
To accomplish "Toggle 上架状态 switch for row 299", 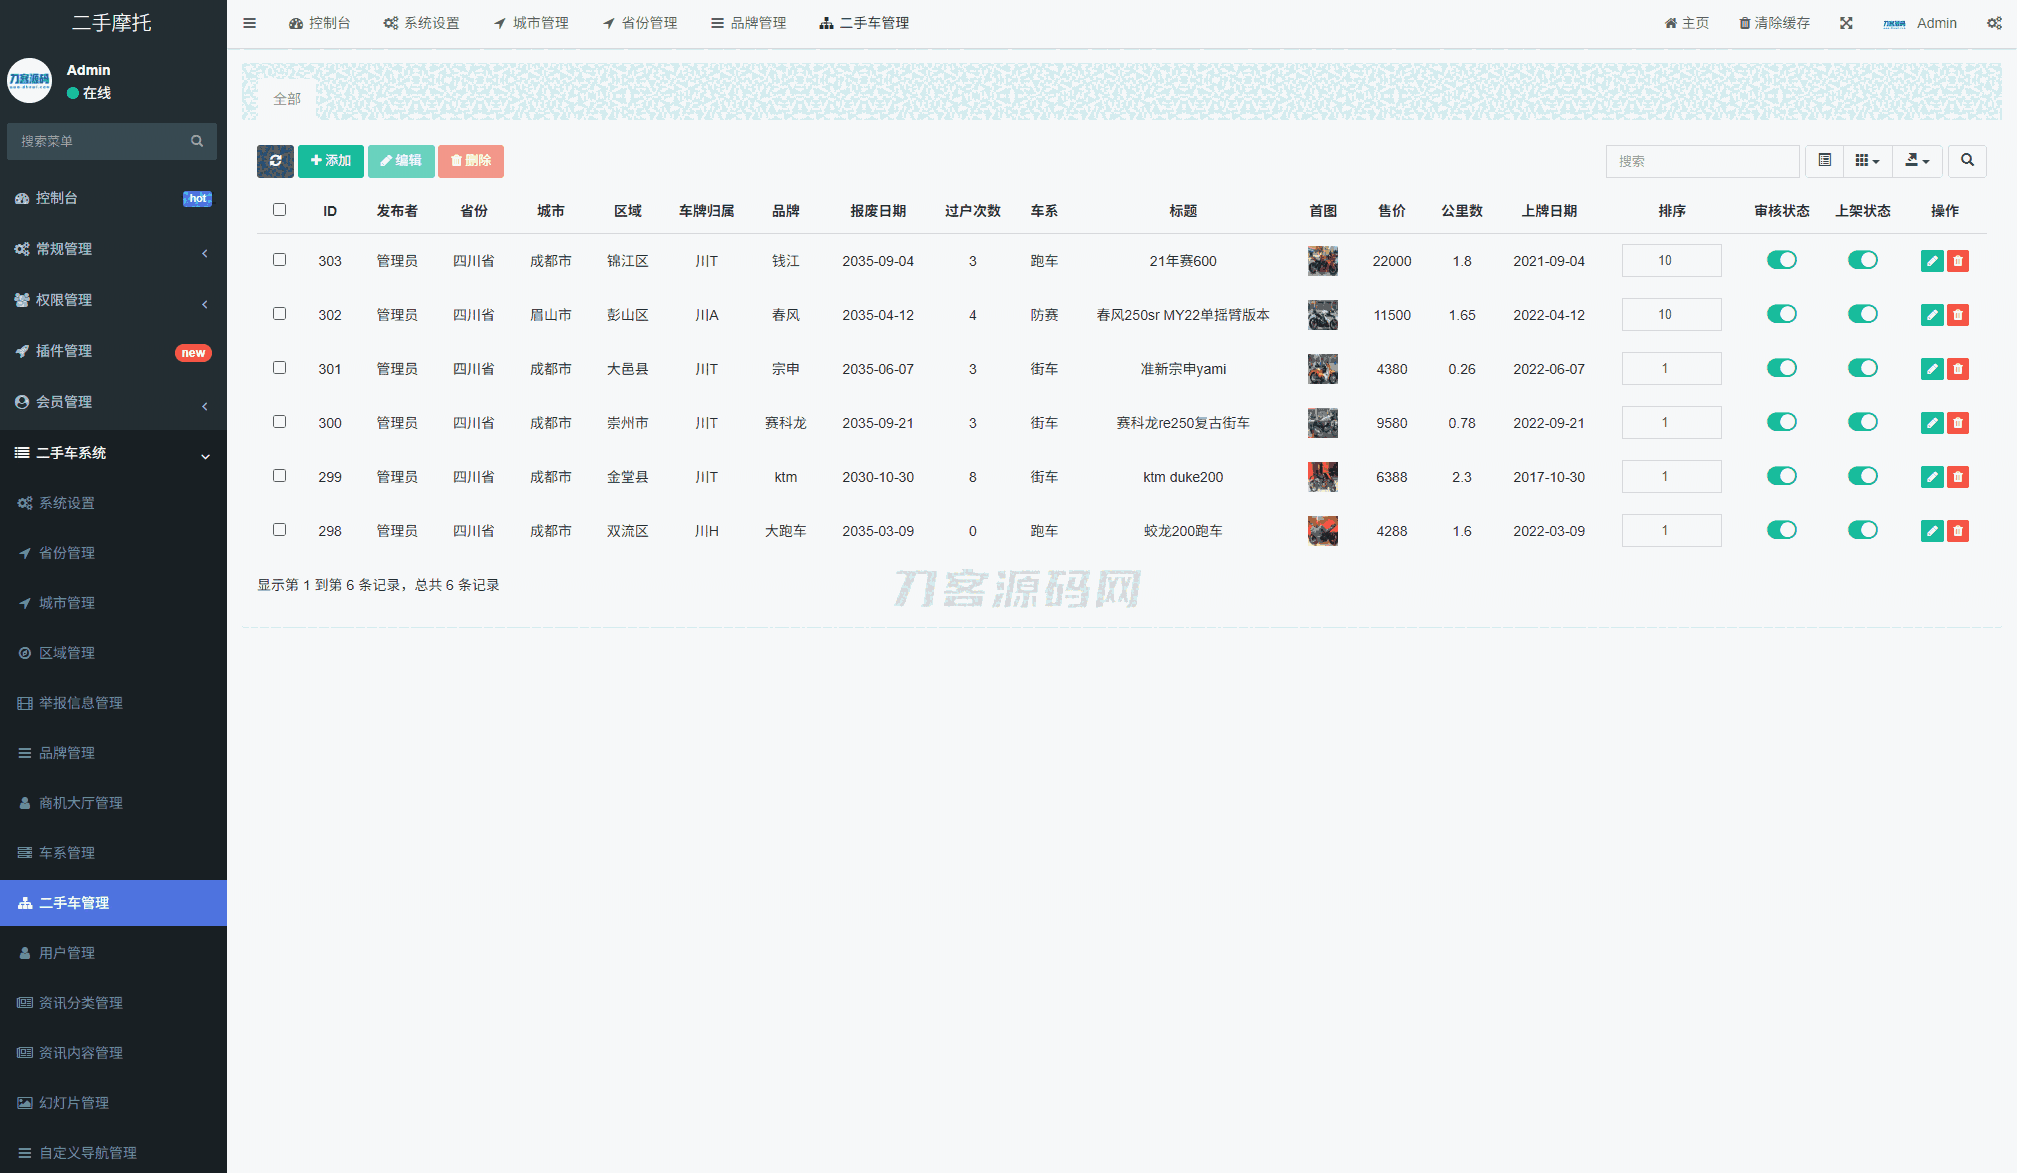I will pos(1862,476).
